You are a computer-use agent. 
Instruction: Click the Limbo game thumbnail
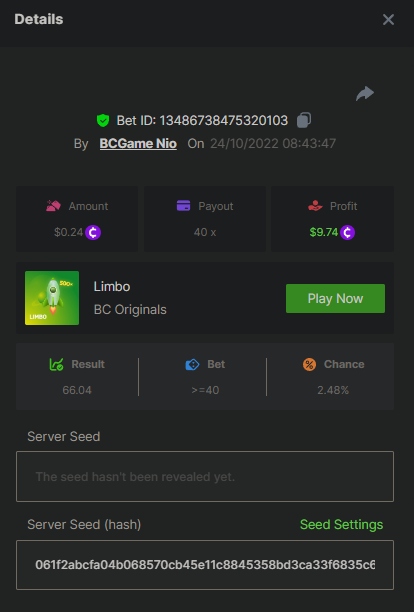tap(52, 298)
